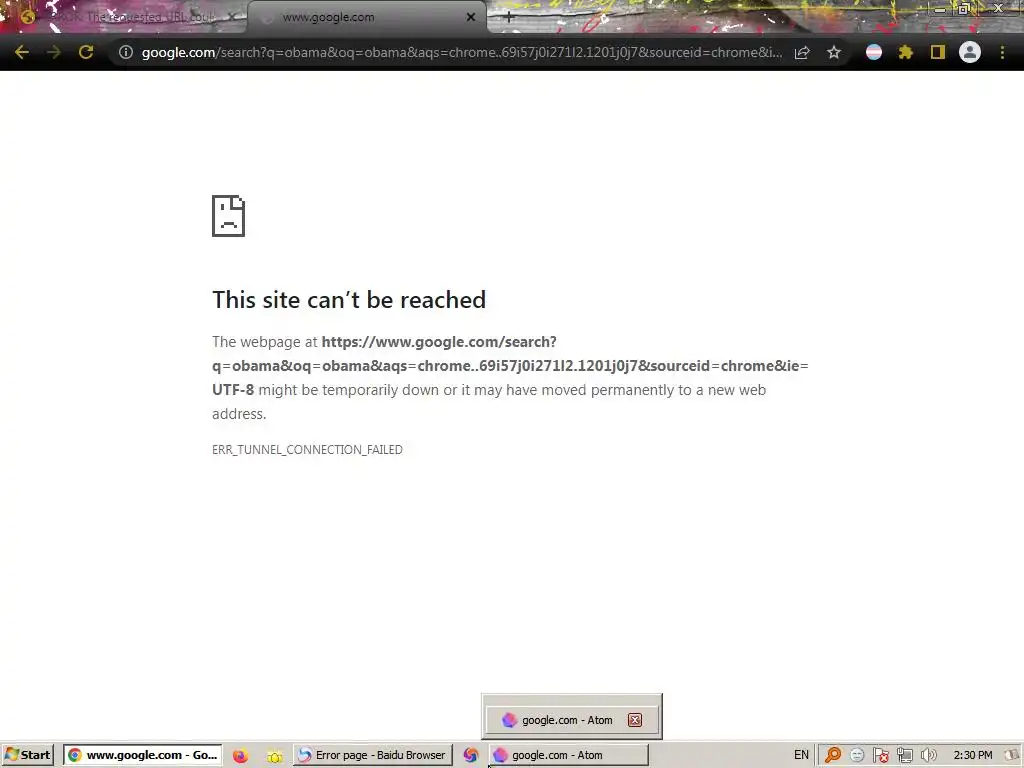The width and height of the screenshot is (1024, 768).
Task: Close the Atom preview popup
Action: [x=635, y=720]
